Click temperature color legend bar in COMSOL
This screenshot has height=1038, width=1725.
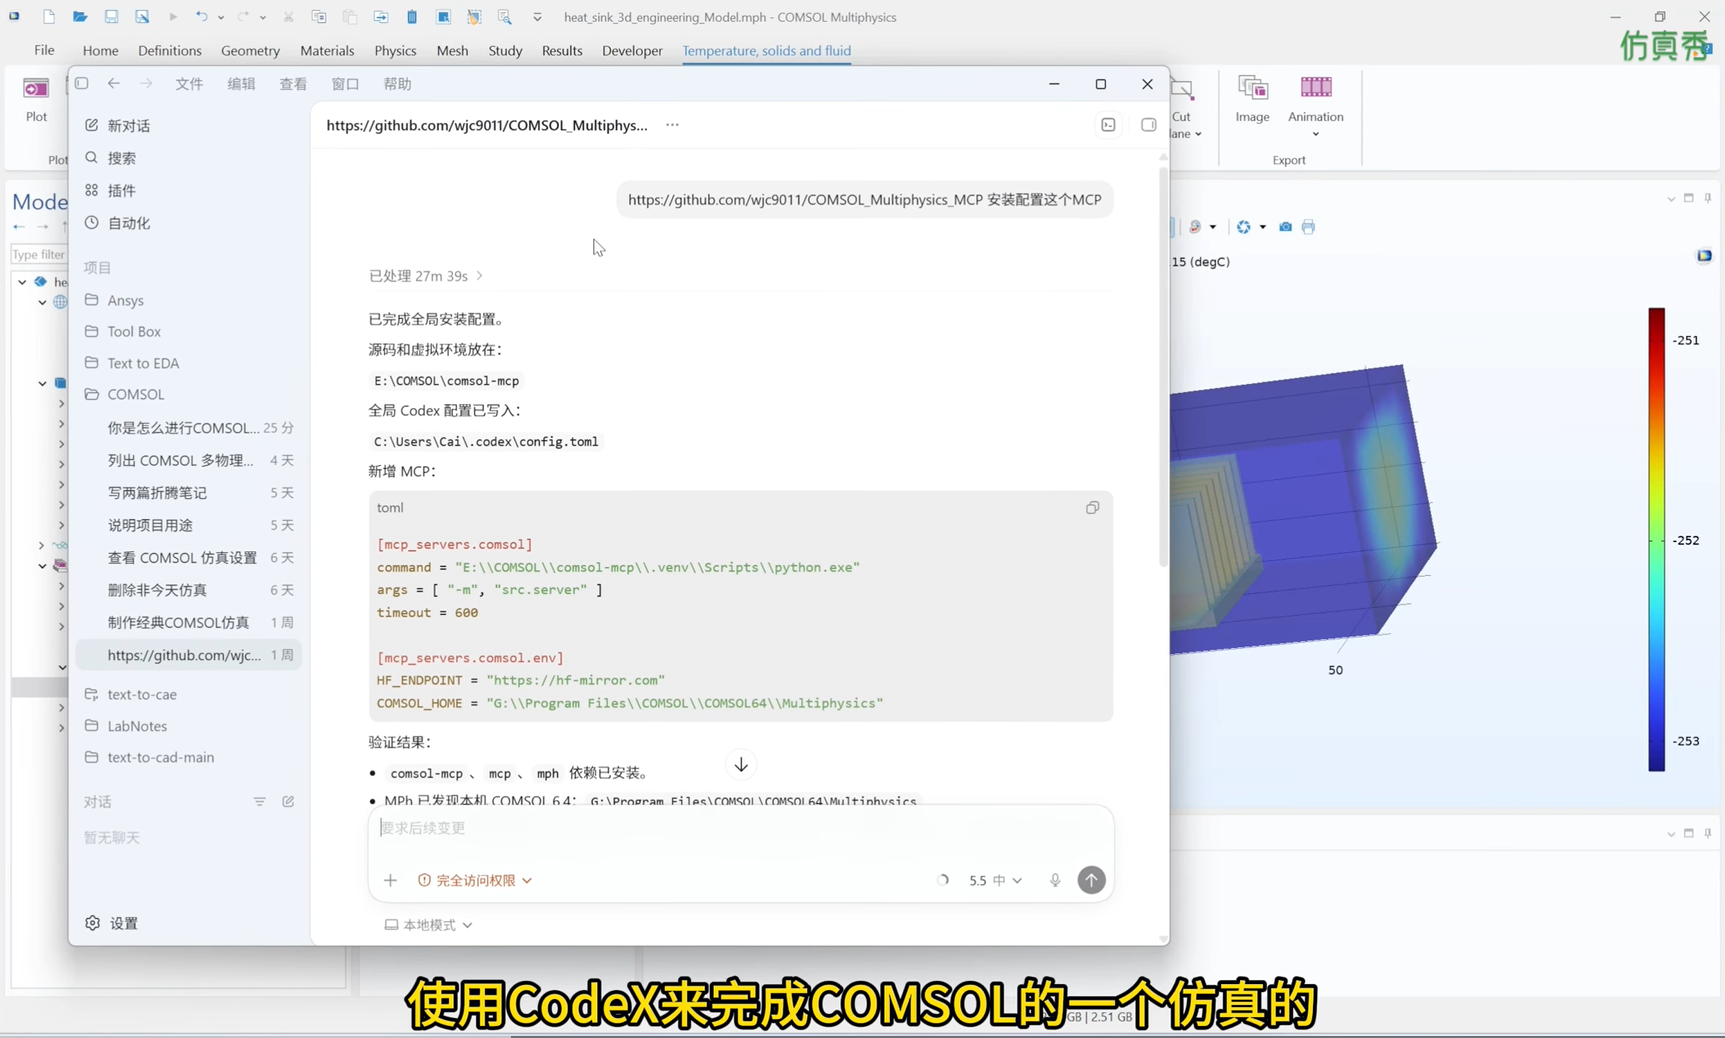point(1657,539)
